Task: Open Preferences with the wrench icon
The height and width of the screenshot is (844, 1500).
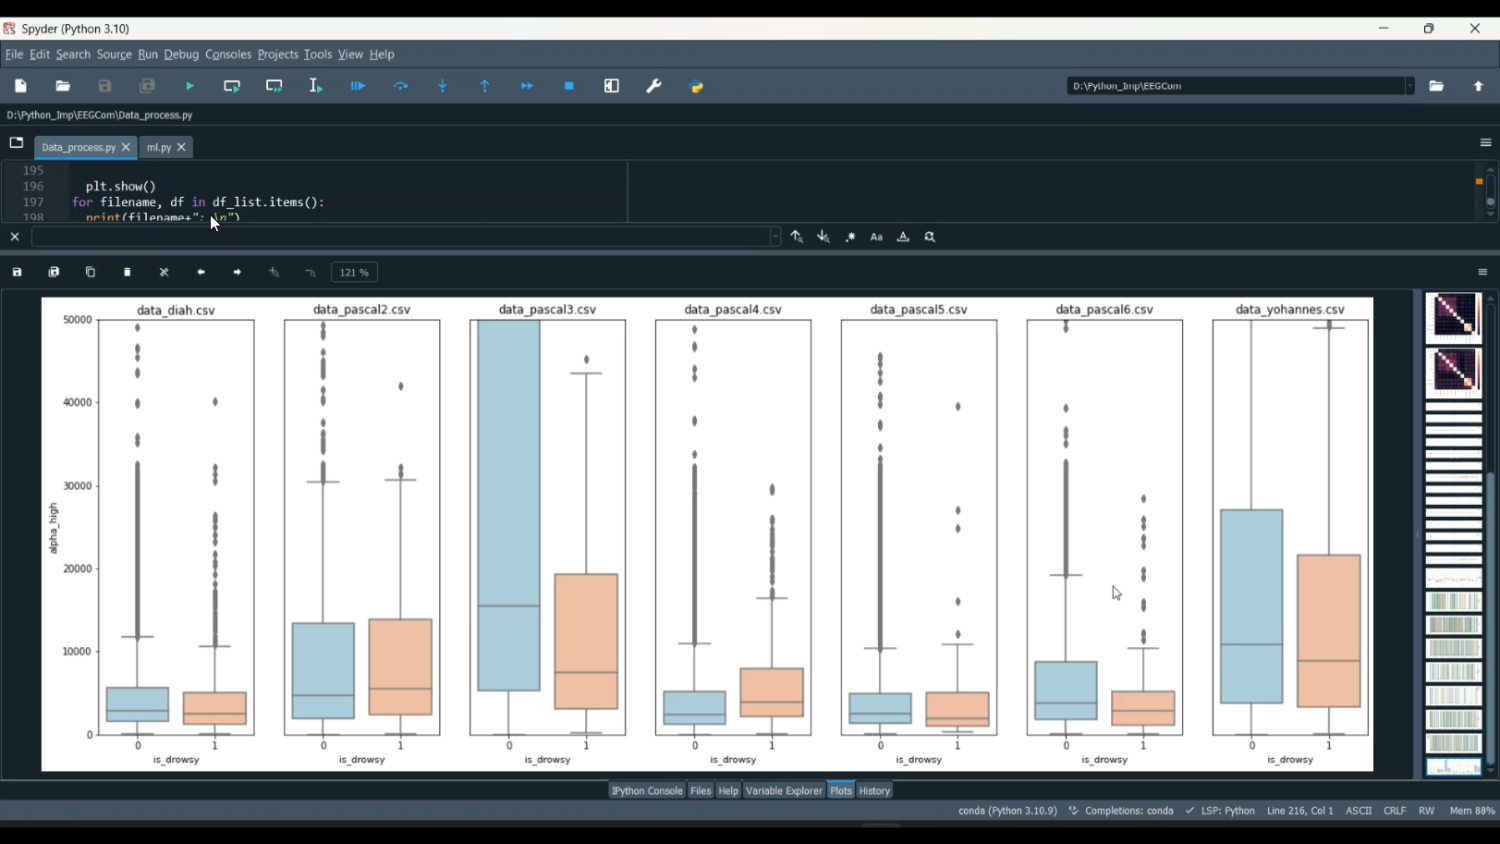Action: click(x=654, y=87)
